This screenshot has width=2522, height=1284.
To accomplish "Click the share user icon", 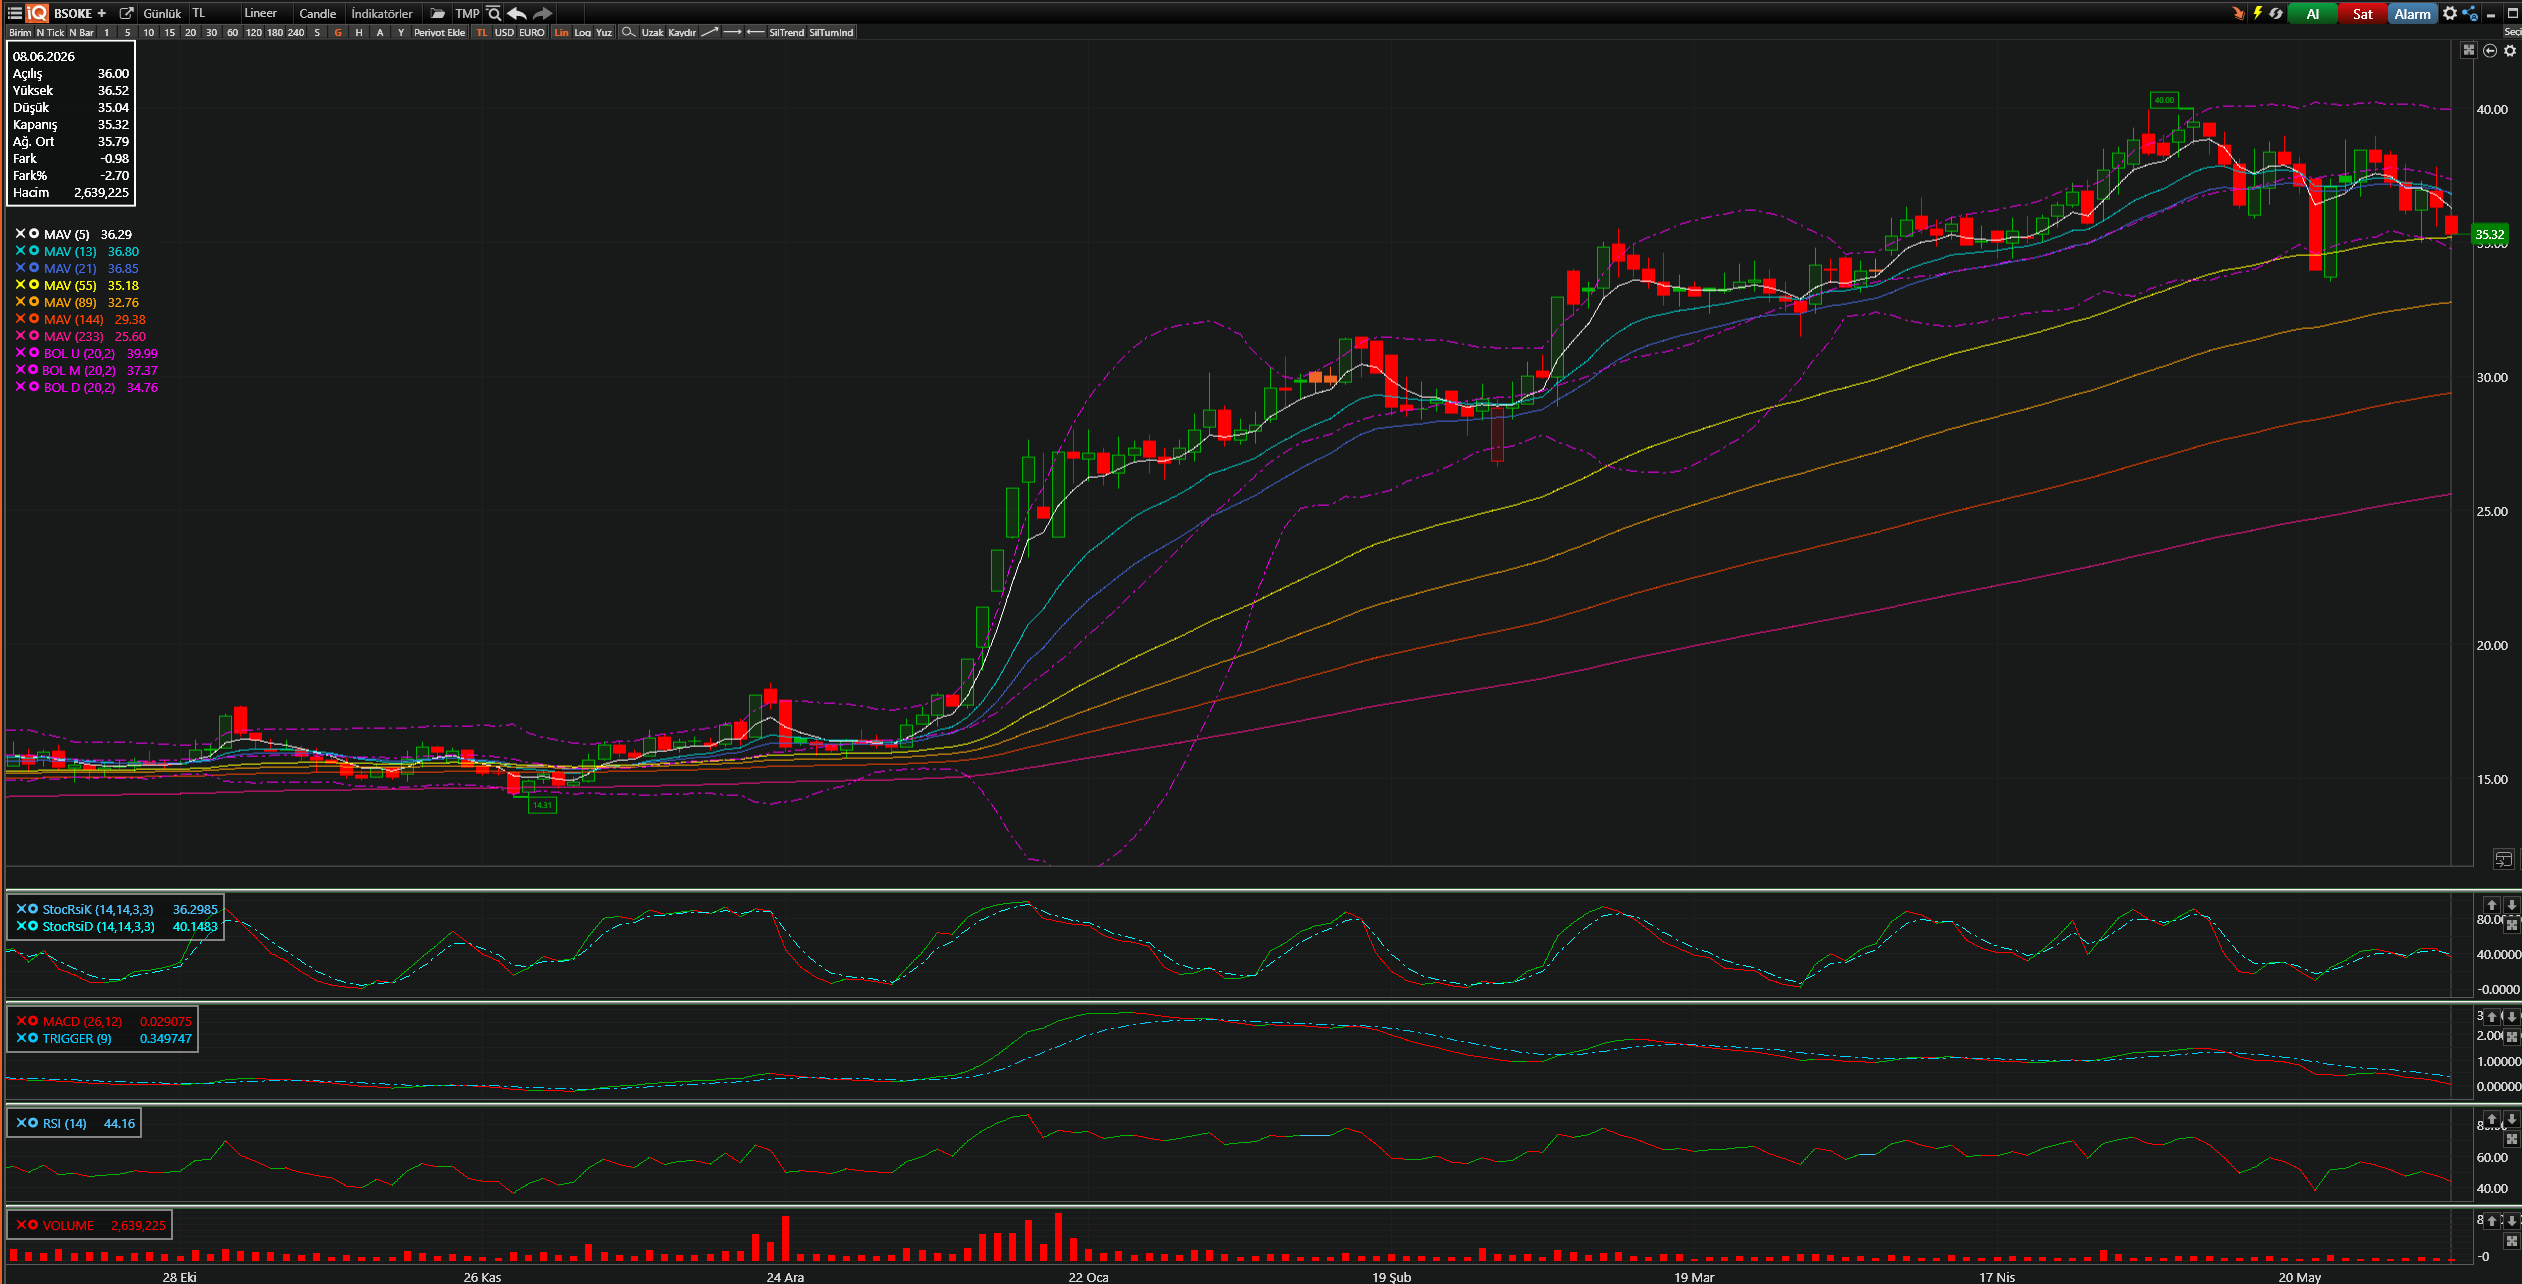I will 2470,13.
